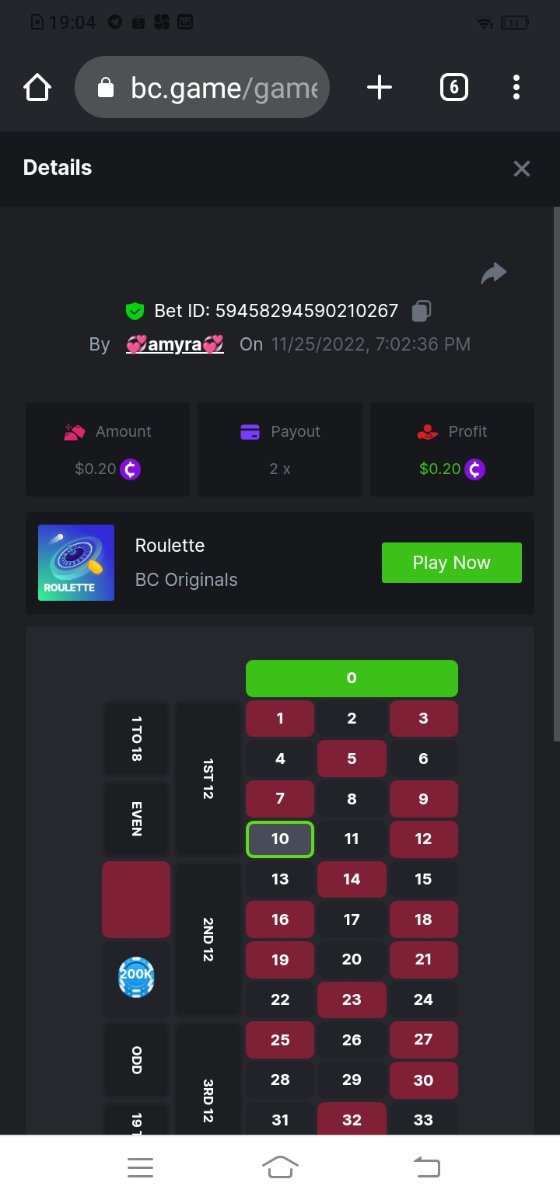Copy the Bet ID

point(422,311)
